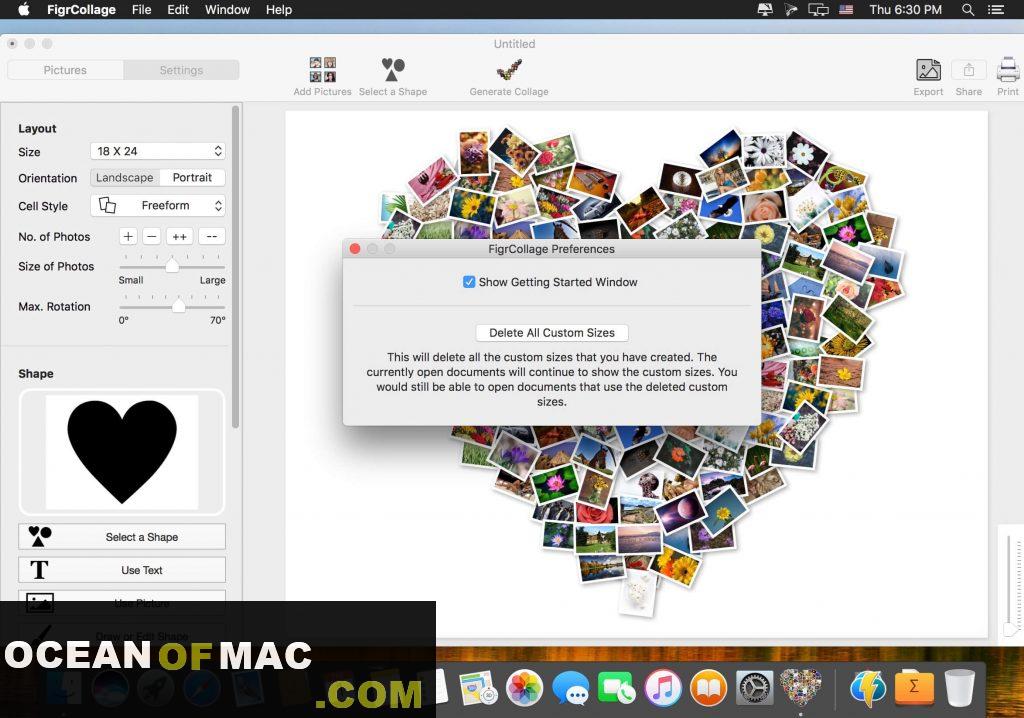Click the US flag input source icon
The width and height of the screenshot is (1024, 718).
pos(846,10)
